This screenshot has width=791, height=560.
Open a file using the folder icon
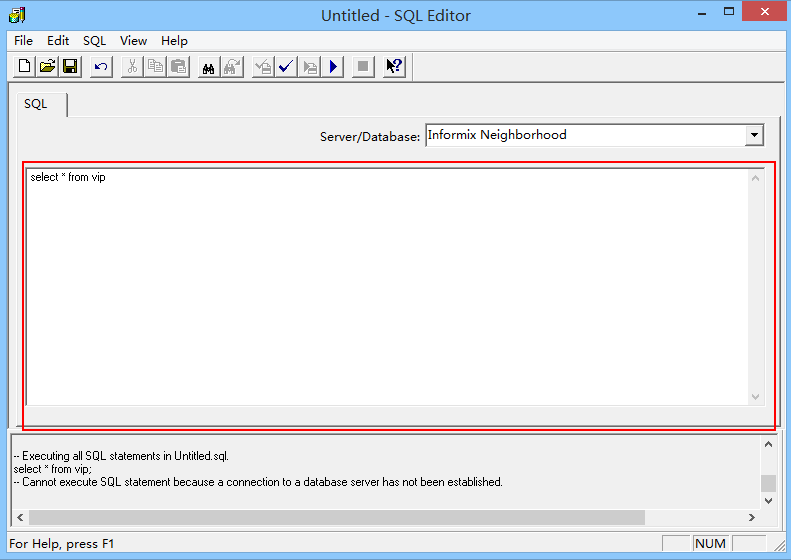pos(48,67)
